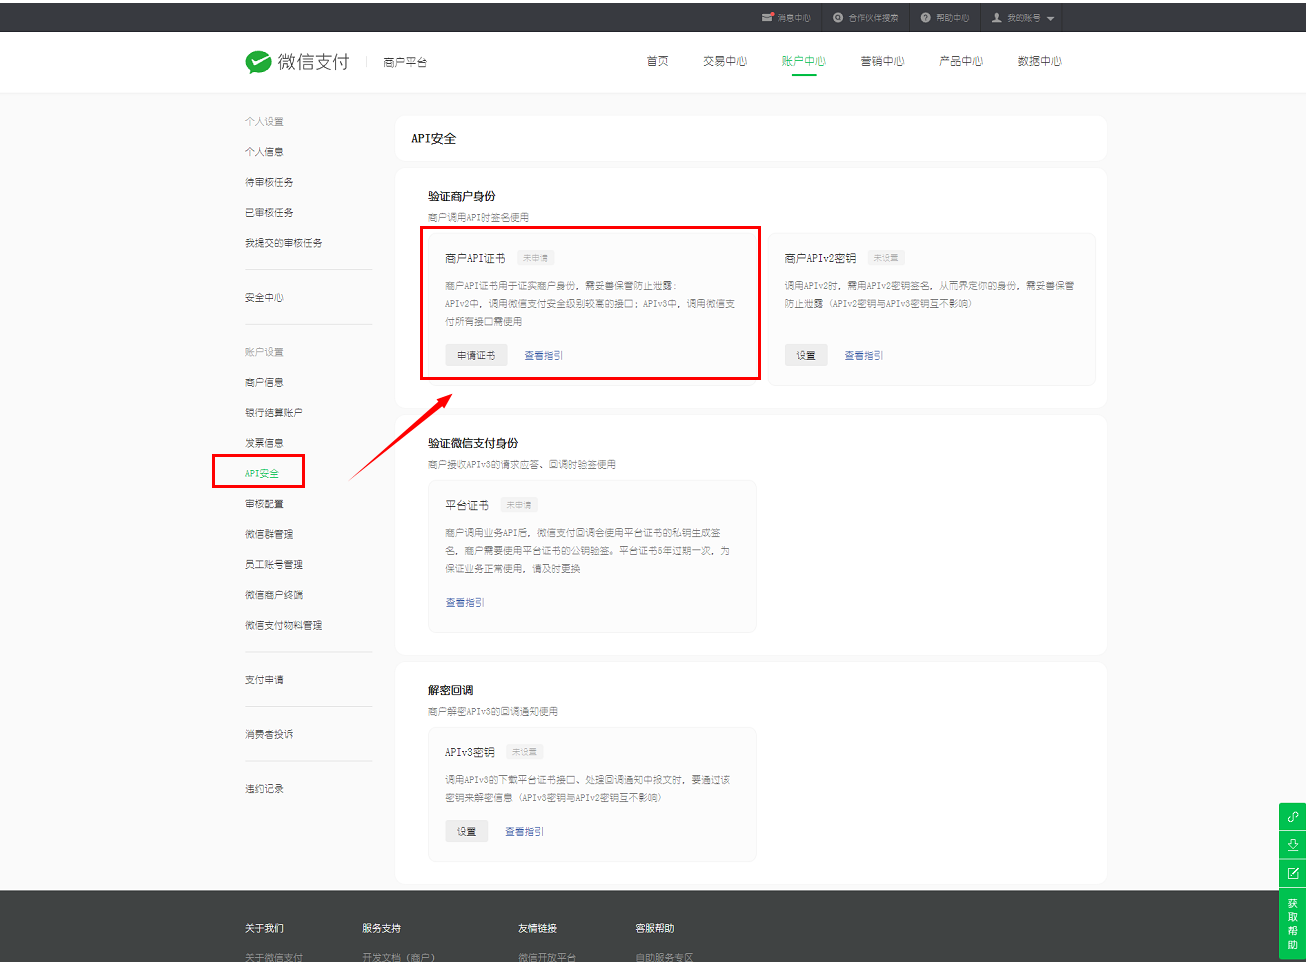Click the green edit feedback icon
The image size is (1306, 962).
pyautogui.click(x=1292, y=873)
